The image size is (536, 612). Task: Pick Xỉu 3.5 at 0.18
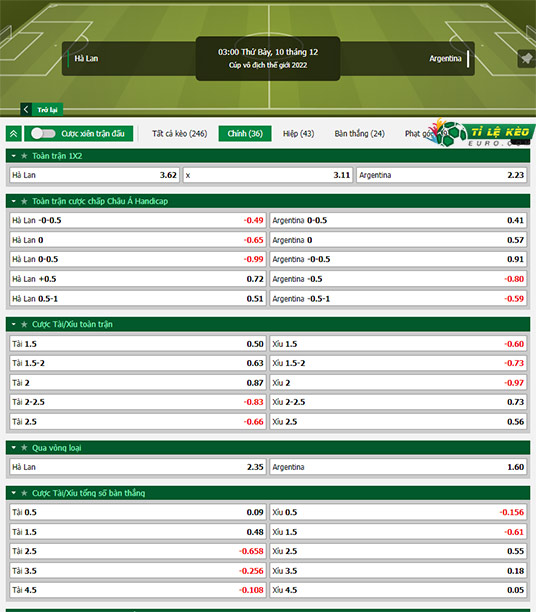click(398, 571)
